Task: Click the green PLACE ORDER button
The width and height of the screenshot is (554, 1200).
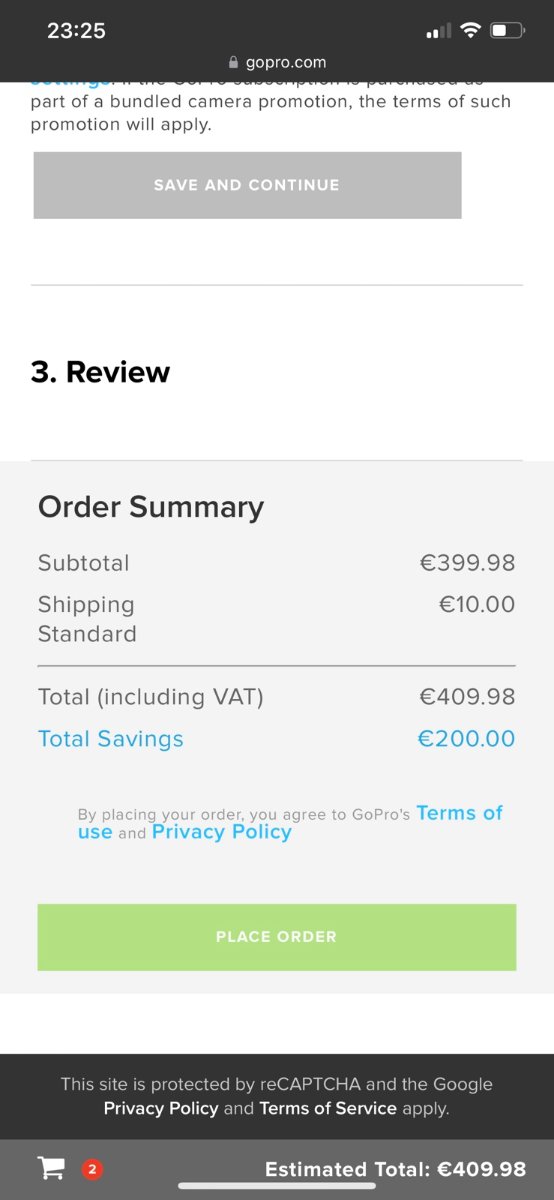Action: click(277, 937)
